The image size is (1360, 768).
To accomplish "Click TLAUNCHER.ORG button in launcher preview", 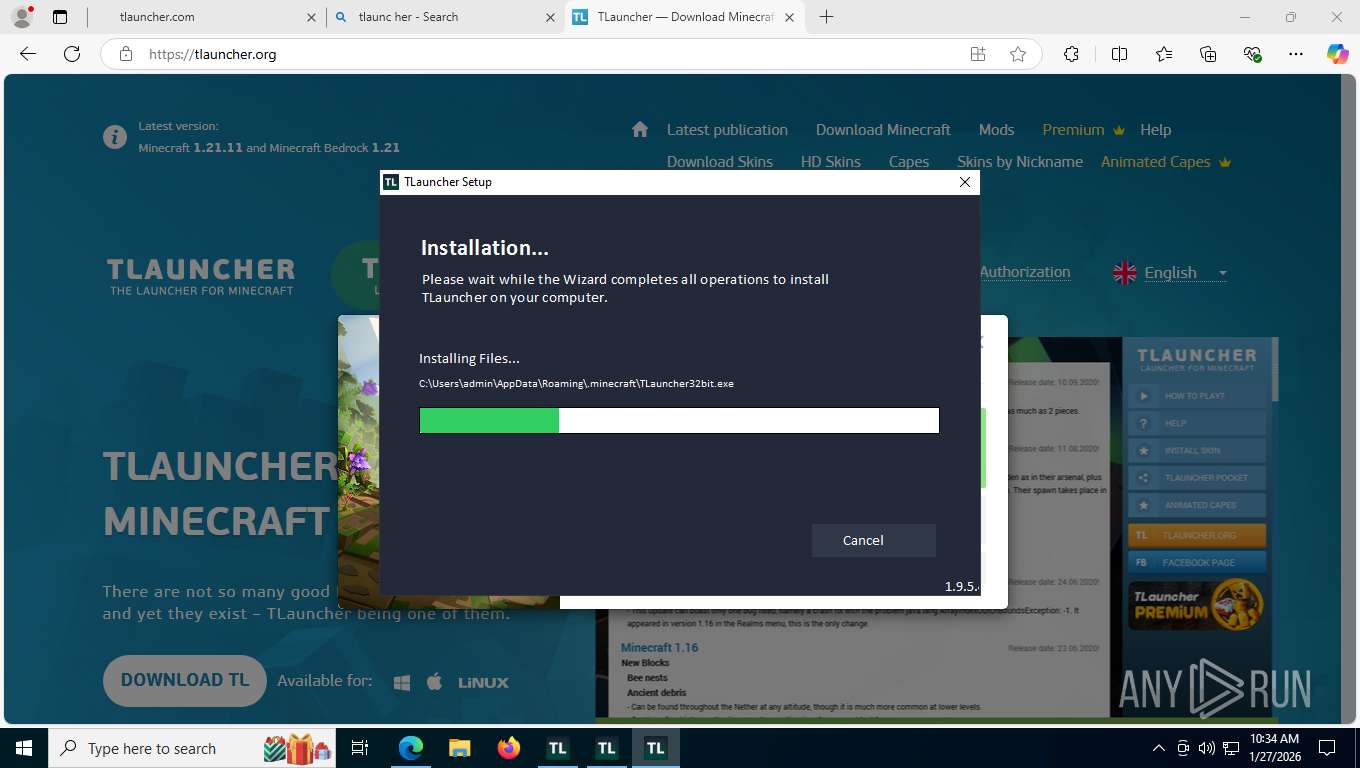I will coord(1197,536).
